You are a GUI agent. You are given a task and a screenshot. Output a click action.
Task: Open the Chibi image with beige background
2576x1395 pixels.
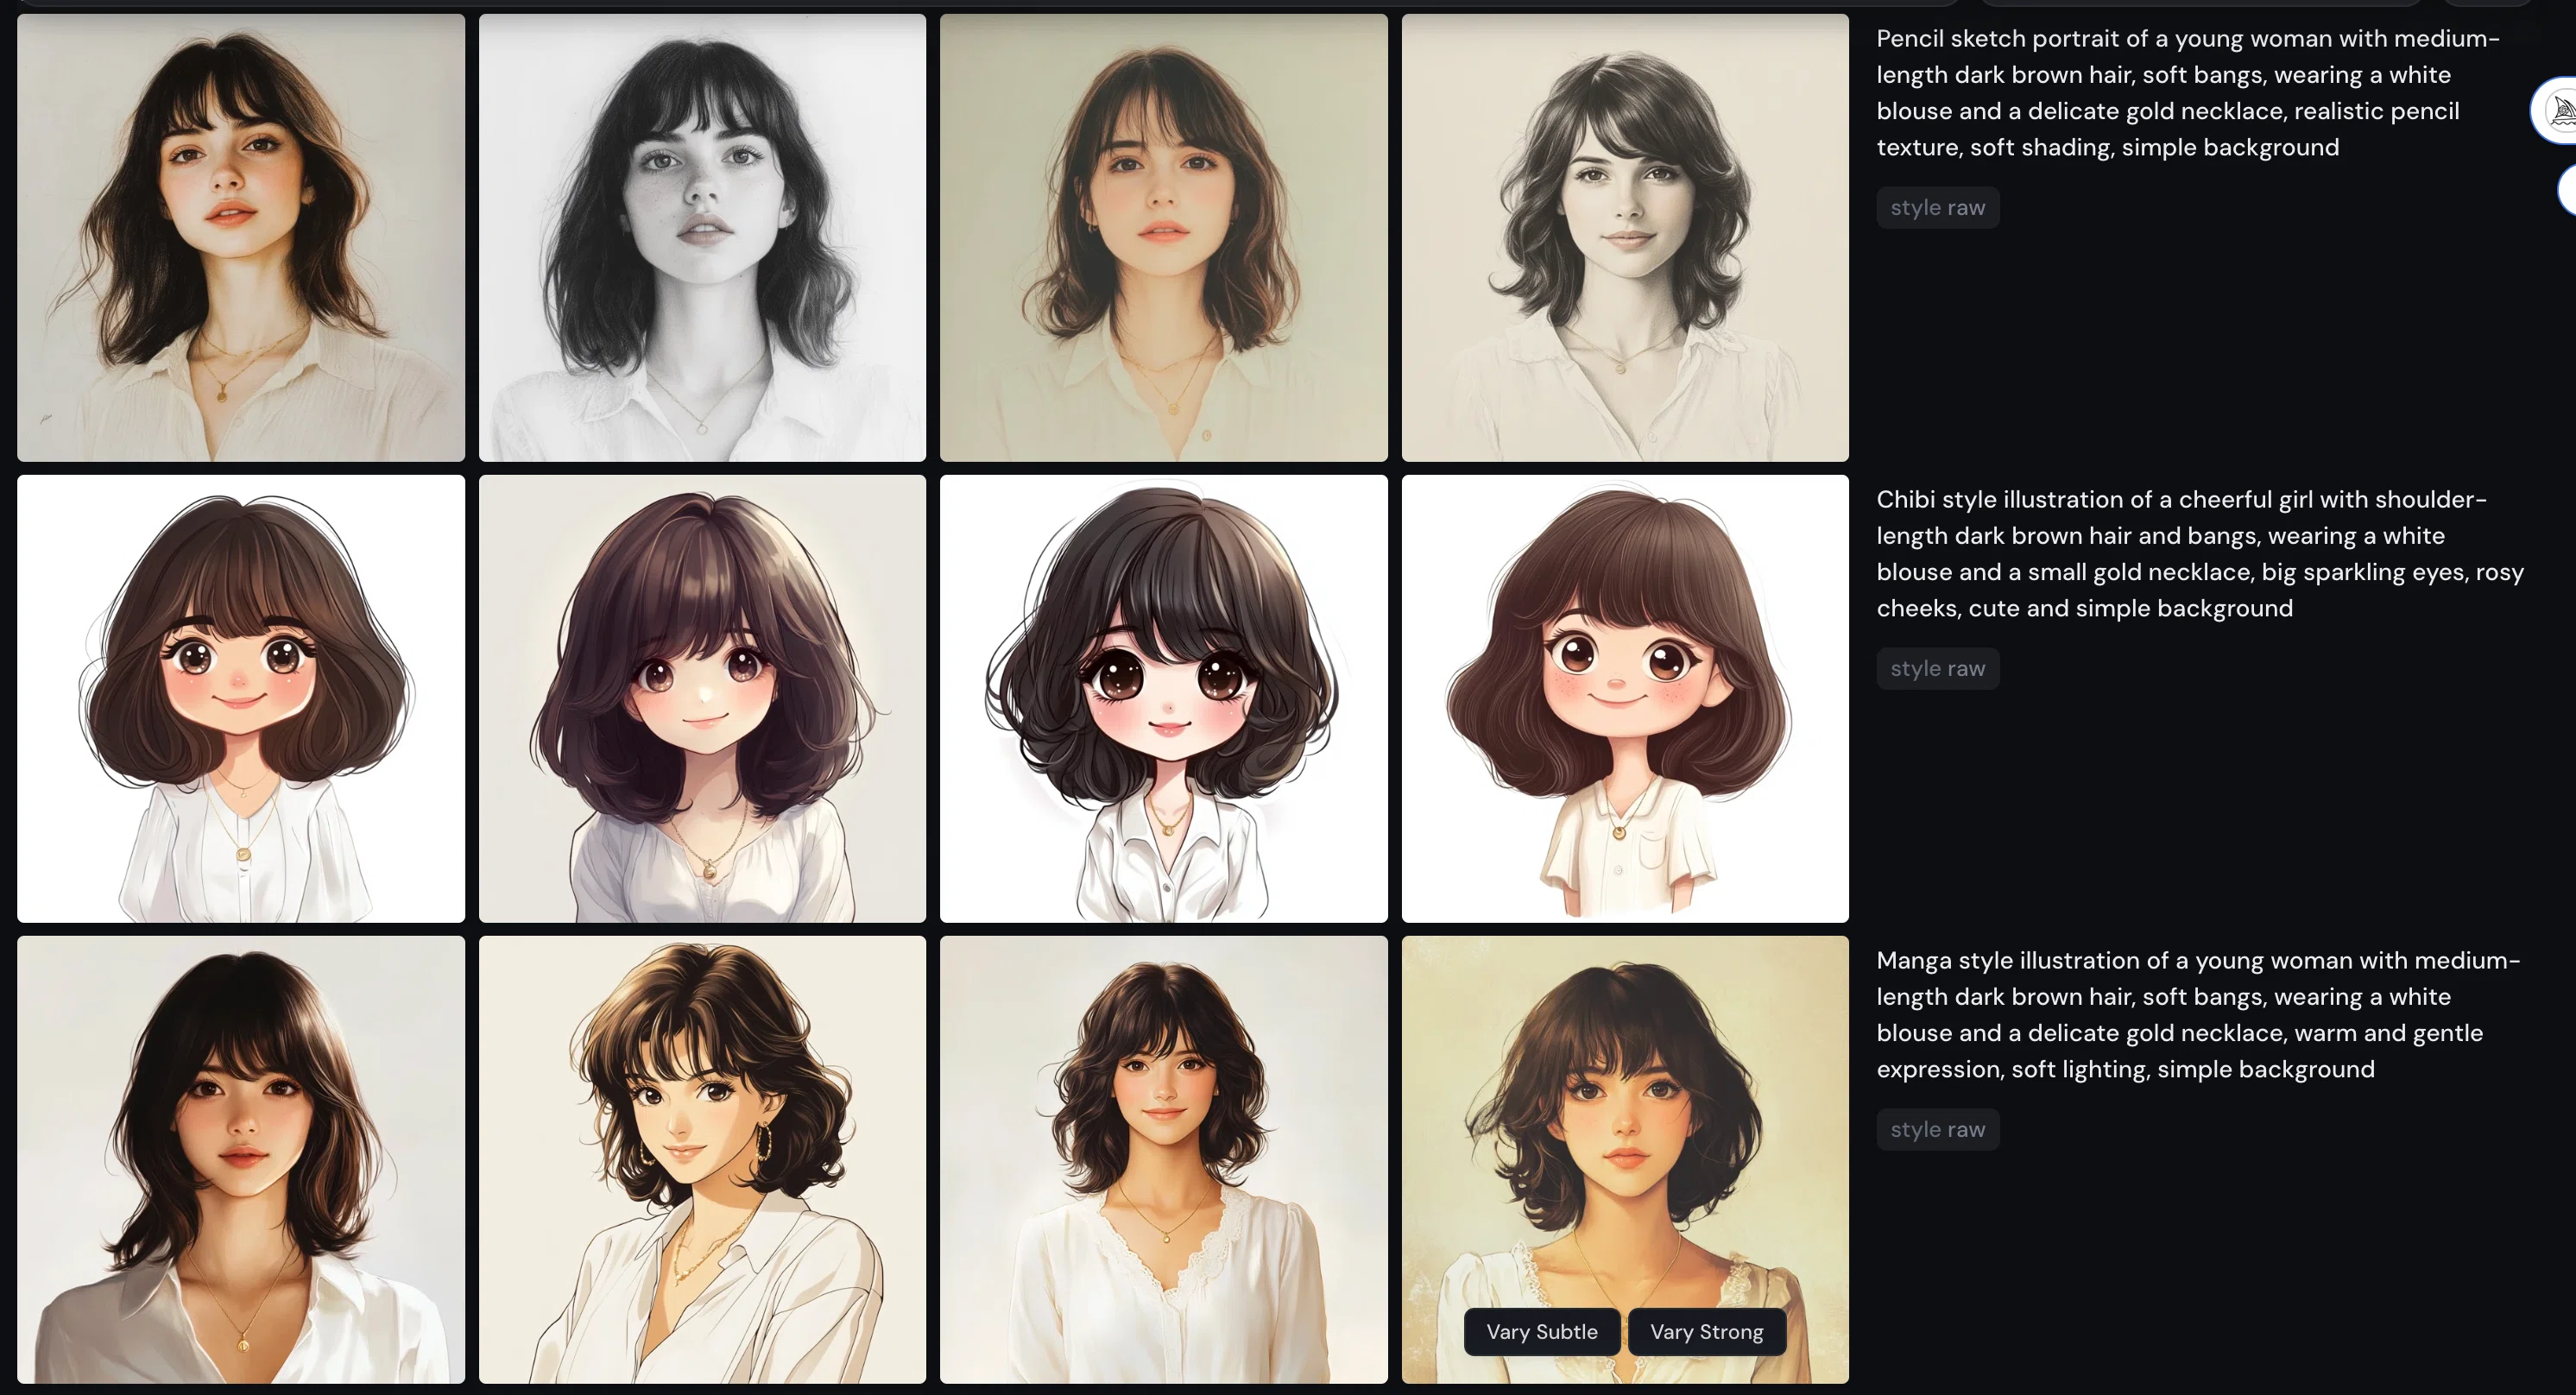[x=702, y=698]
